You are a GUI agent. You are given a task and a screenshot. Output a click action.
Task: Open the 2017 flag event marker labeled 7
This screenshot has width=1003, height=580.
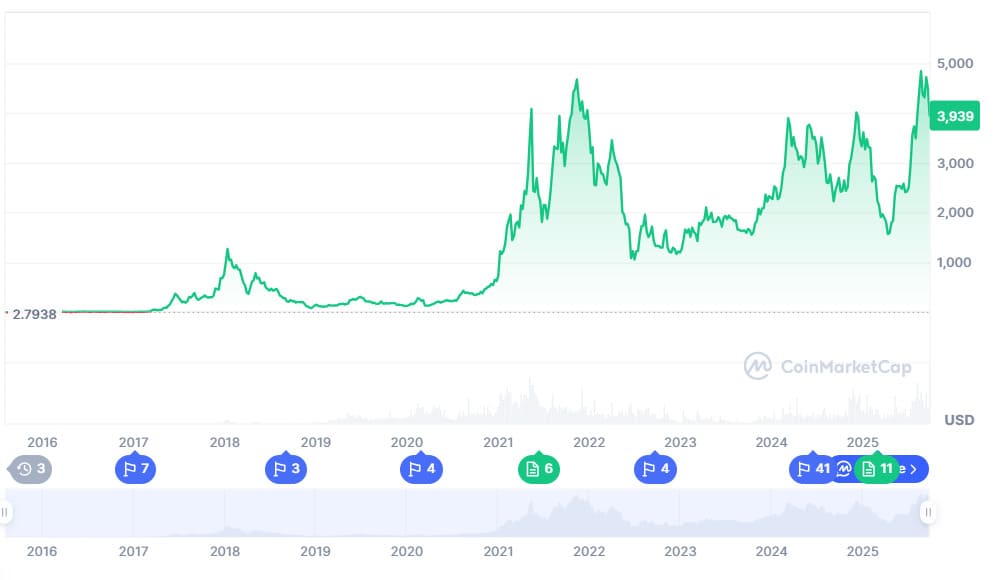[x=136, y=469]
